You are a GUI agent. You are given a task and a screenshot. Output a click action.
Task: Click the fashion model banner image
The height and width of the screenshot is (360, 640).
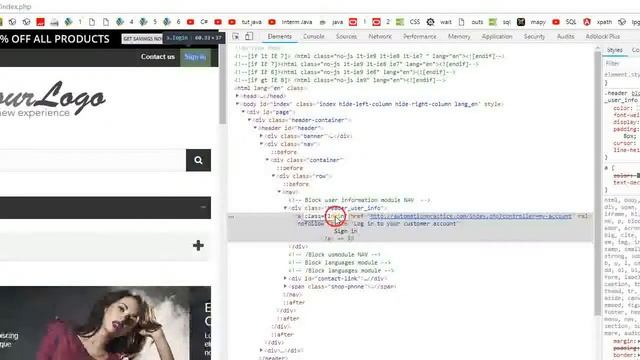point(105,323)
